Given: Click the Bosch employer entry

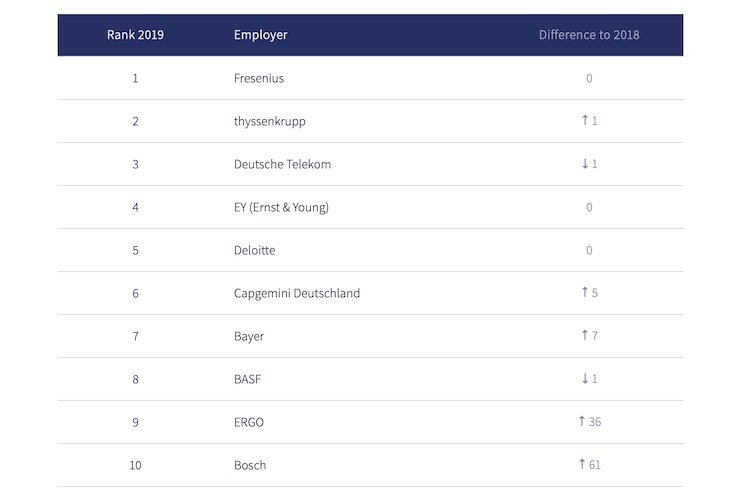Looking at the screenshot, I should point(250,465).
